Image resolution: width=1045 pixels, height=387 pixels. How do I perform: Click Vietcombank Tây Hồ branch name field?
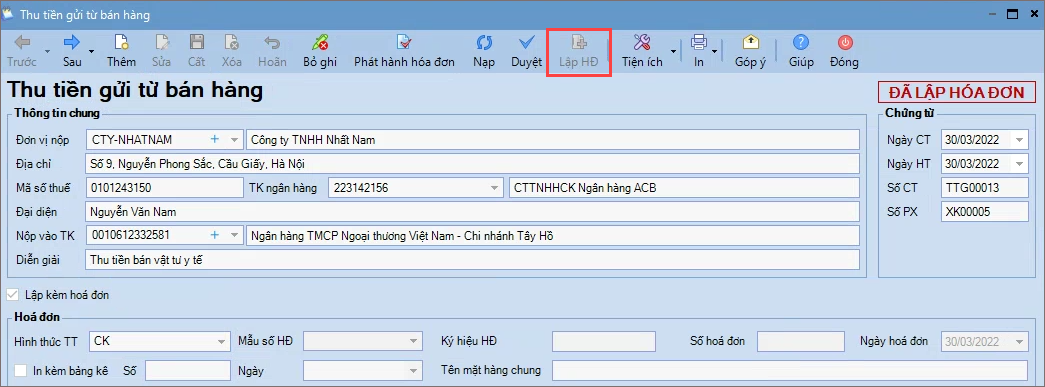click(x=552, y=235)
